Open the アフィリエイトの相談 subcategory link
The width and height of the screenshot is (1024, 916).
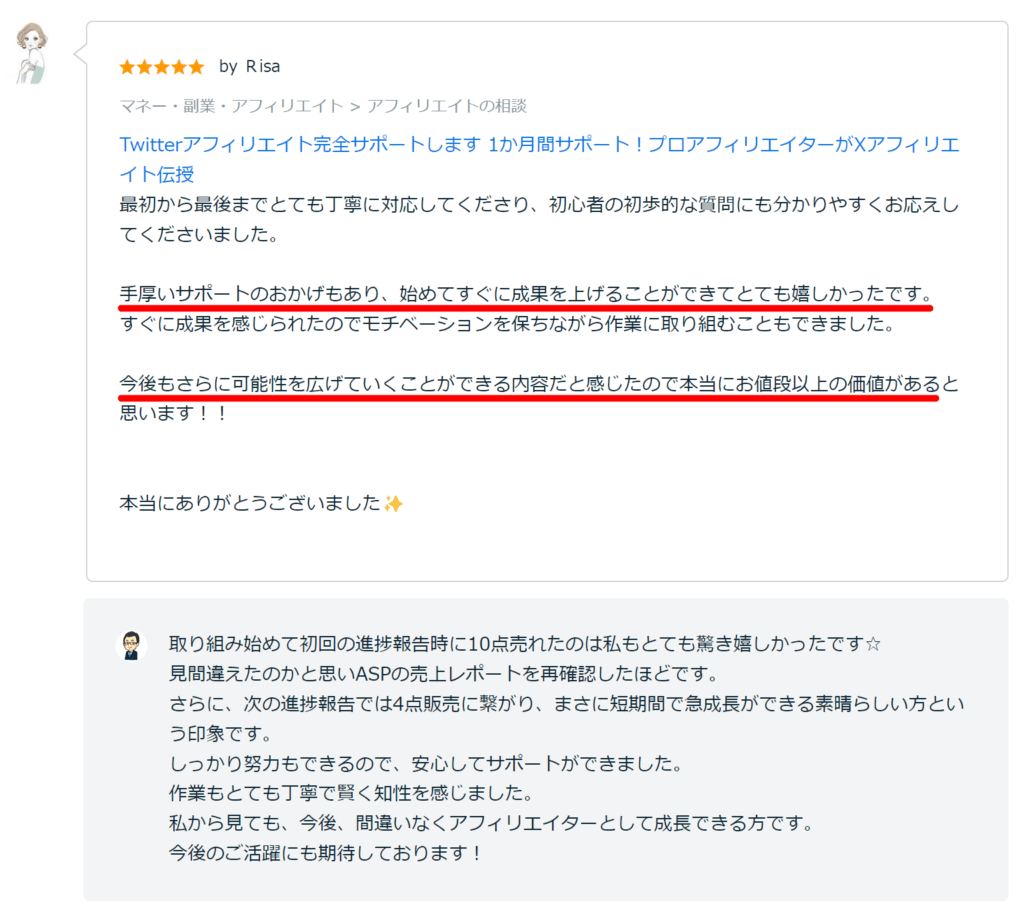[450, 106]
